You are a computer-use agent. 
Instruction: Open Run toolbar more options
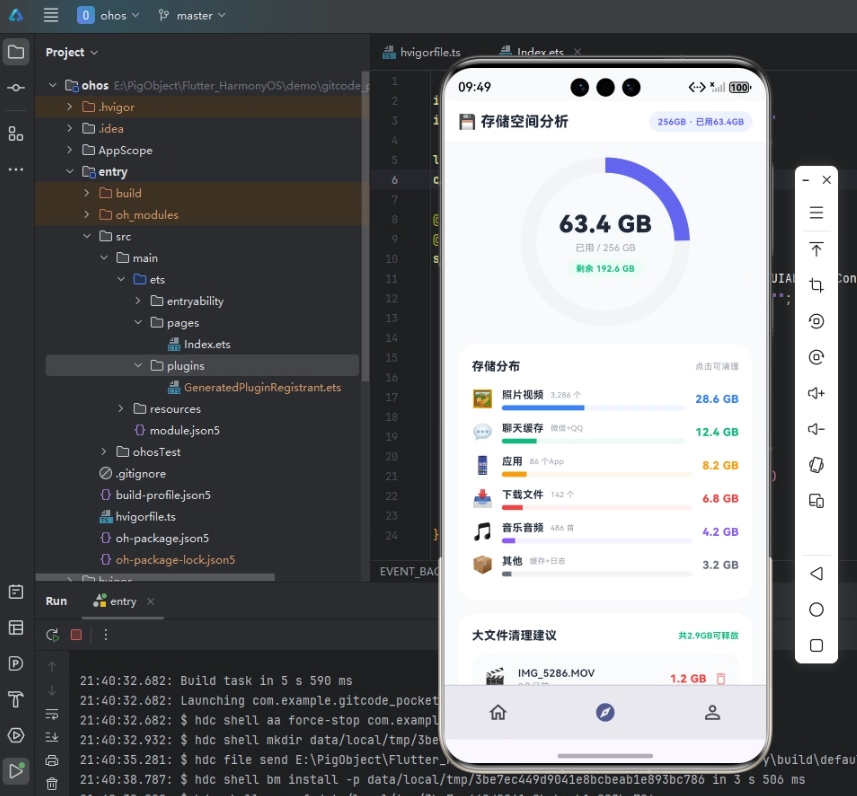click(105, 635)
